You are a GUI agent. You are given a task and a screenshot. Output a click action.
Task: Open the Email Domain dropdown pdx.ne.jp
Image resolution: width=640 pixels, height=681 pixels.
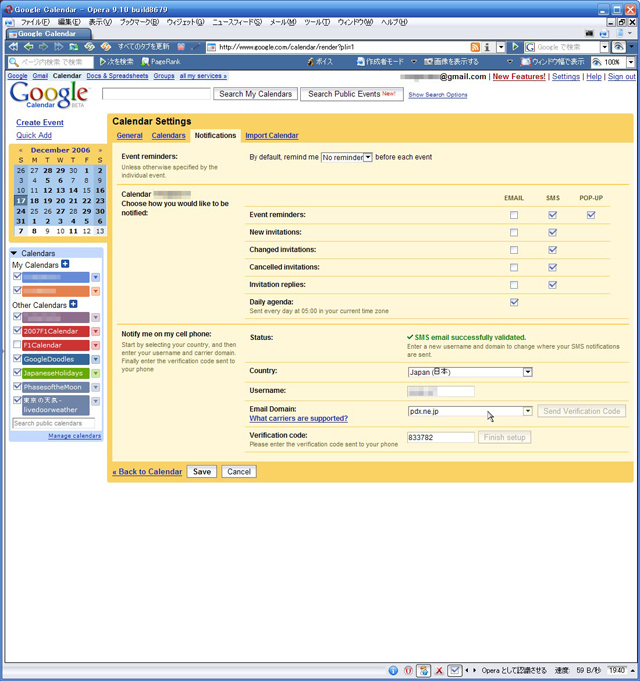click(470, 411)
